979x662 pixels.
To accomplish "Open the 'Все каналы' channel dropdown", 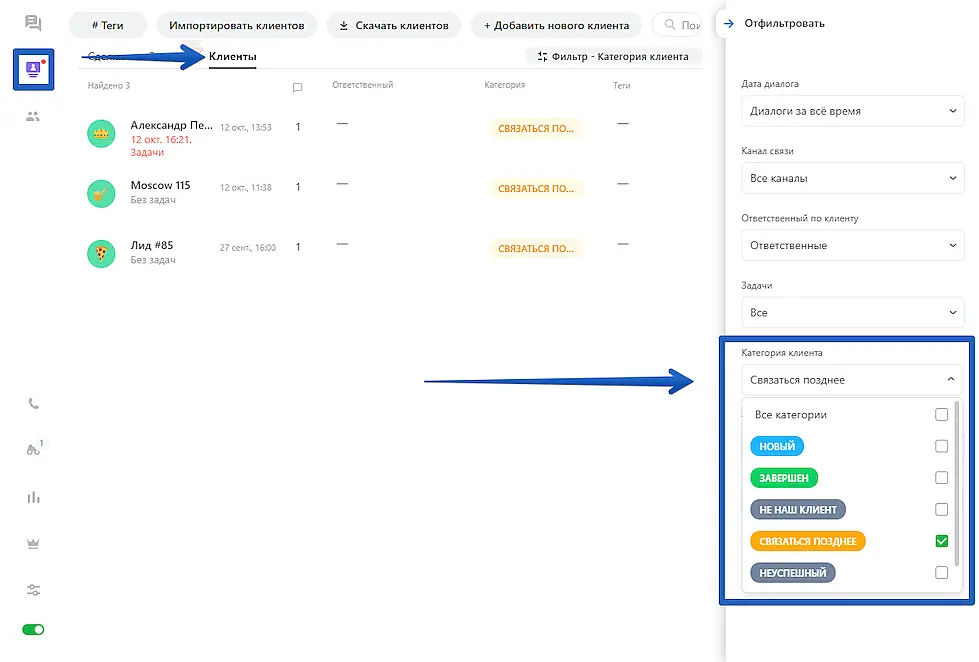I will [x=852, y=178].
